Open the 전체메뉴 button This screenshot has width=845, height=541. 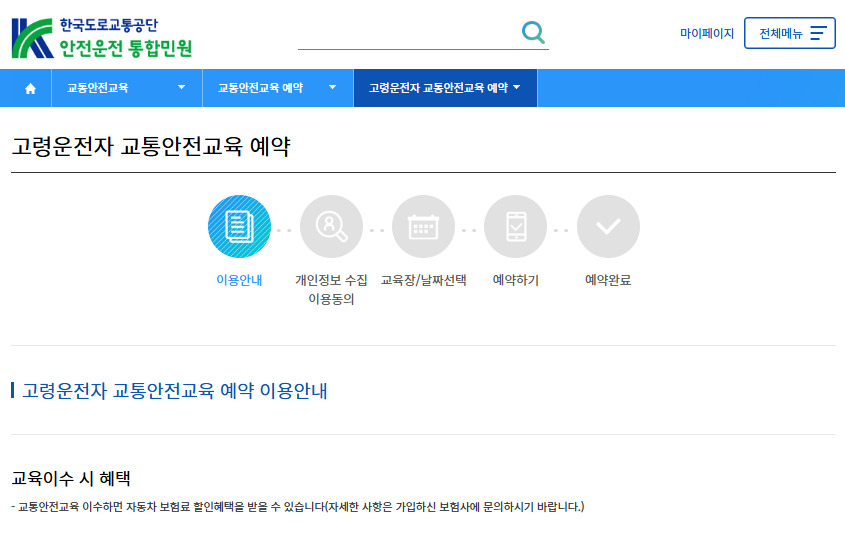pyautogui.click(x=789, y=33)
